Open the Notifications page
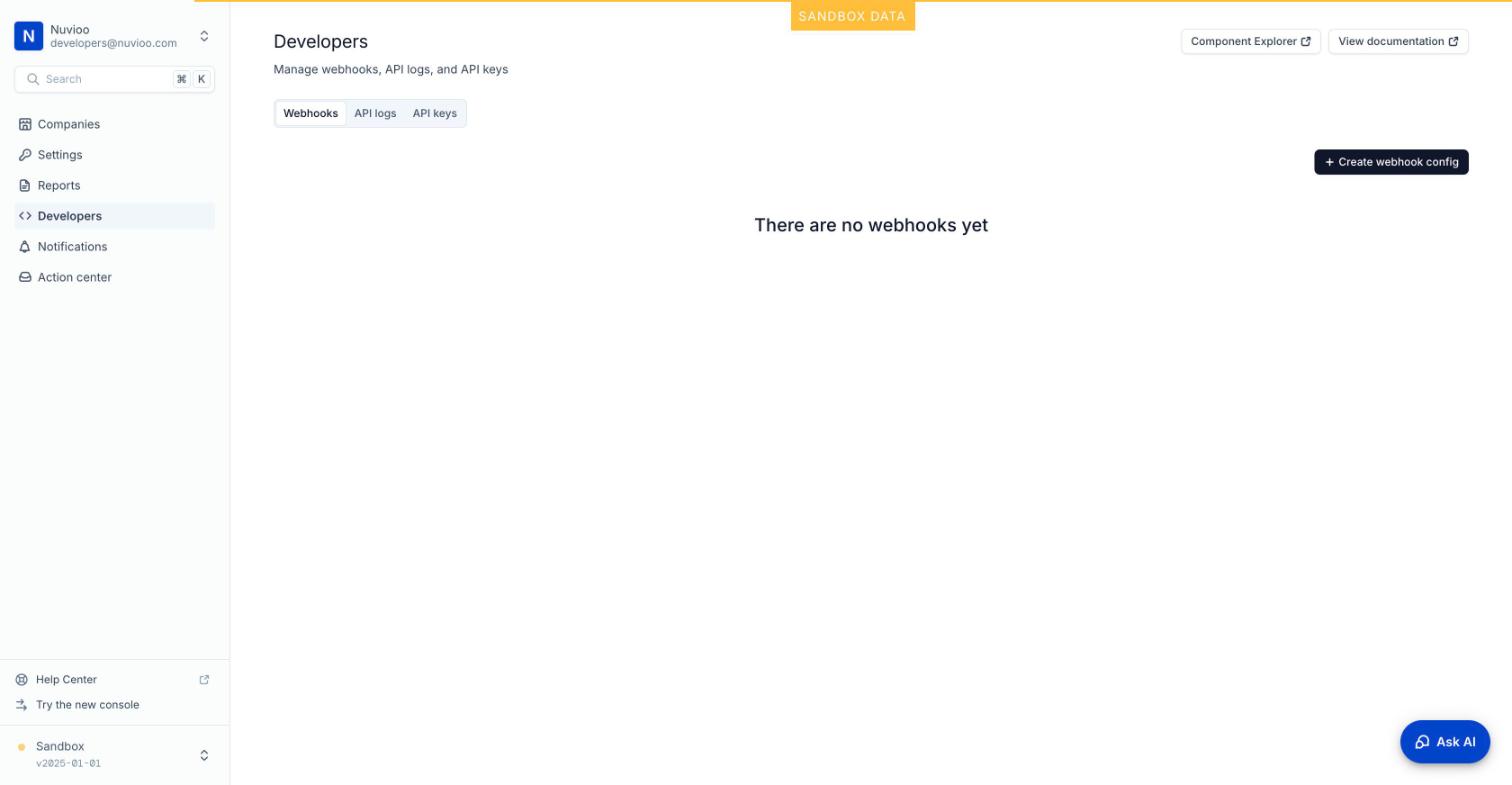 [115, 247]
